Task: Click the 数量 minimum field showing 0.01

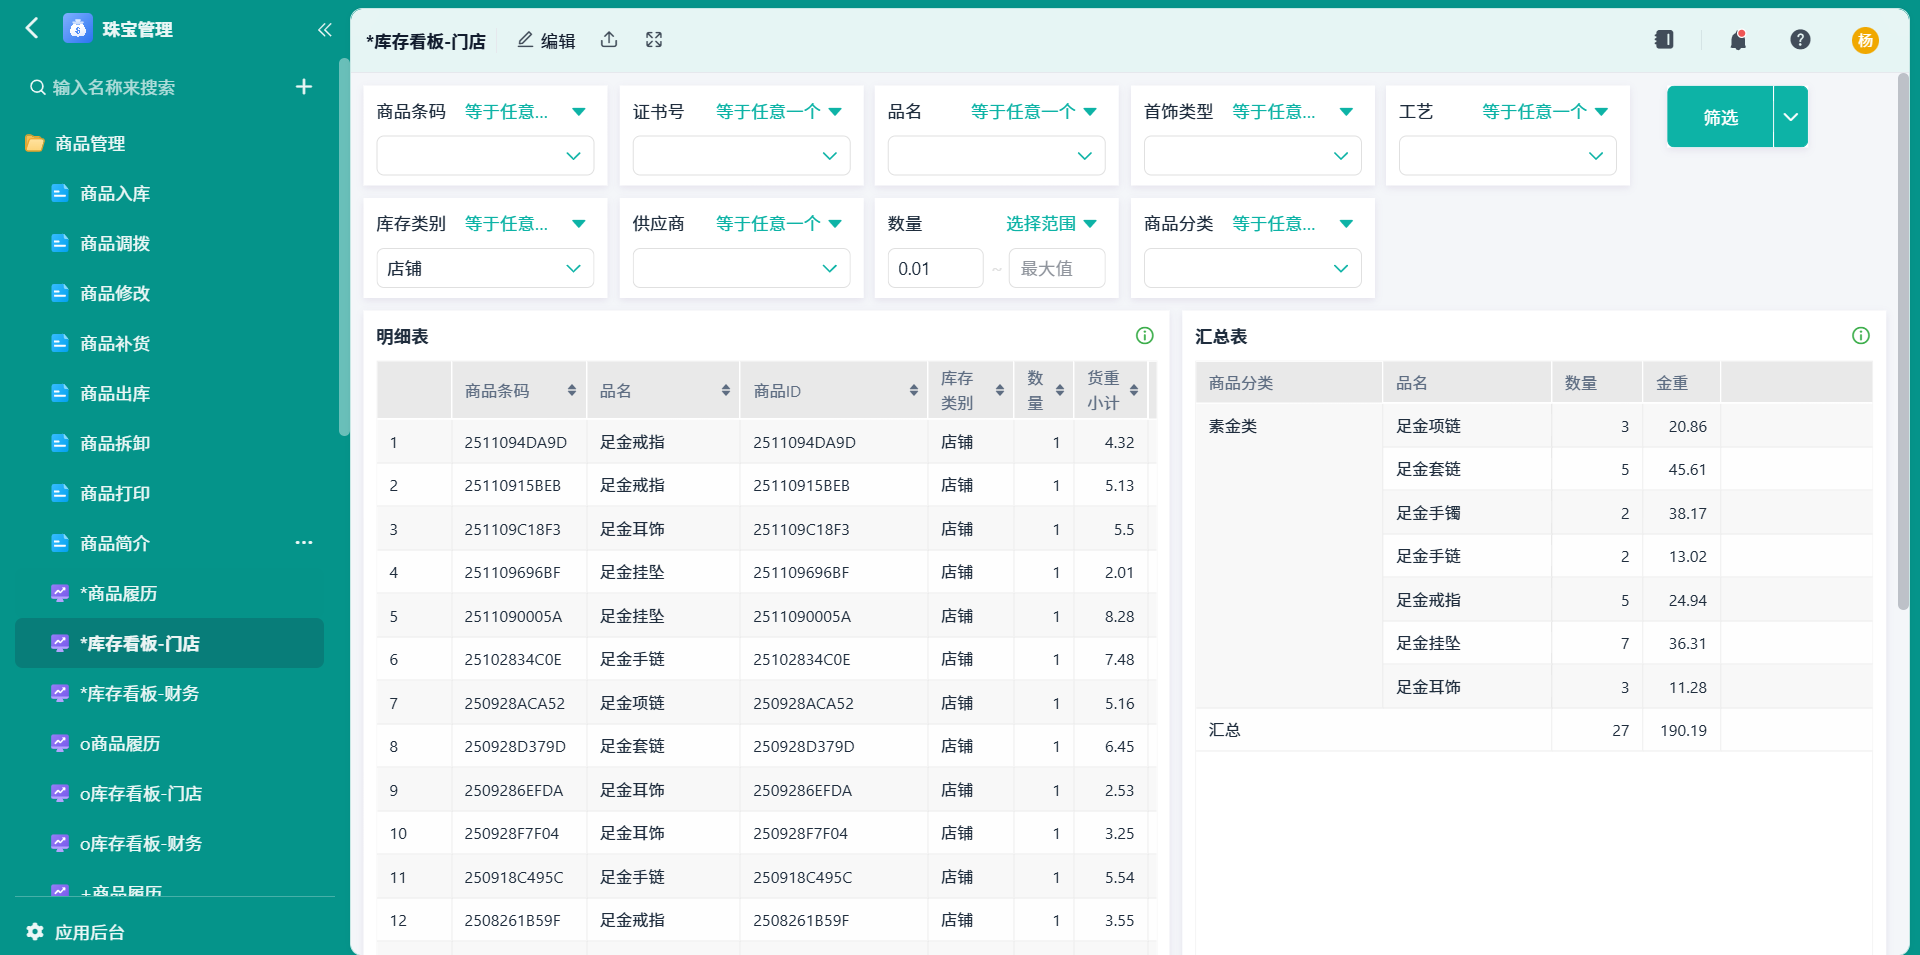Action: [935, 268]
